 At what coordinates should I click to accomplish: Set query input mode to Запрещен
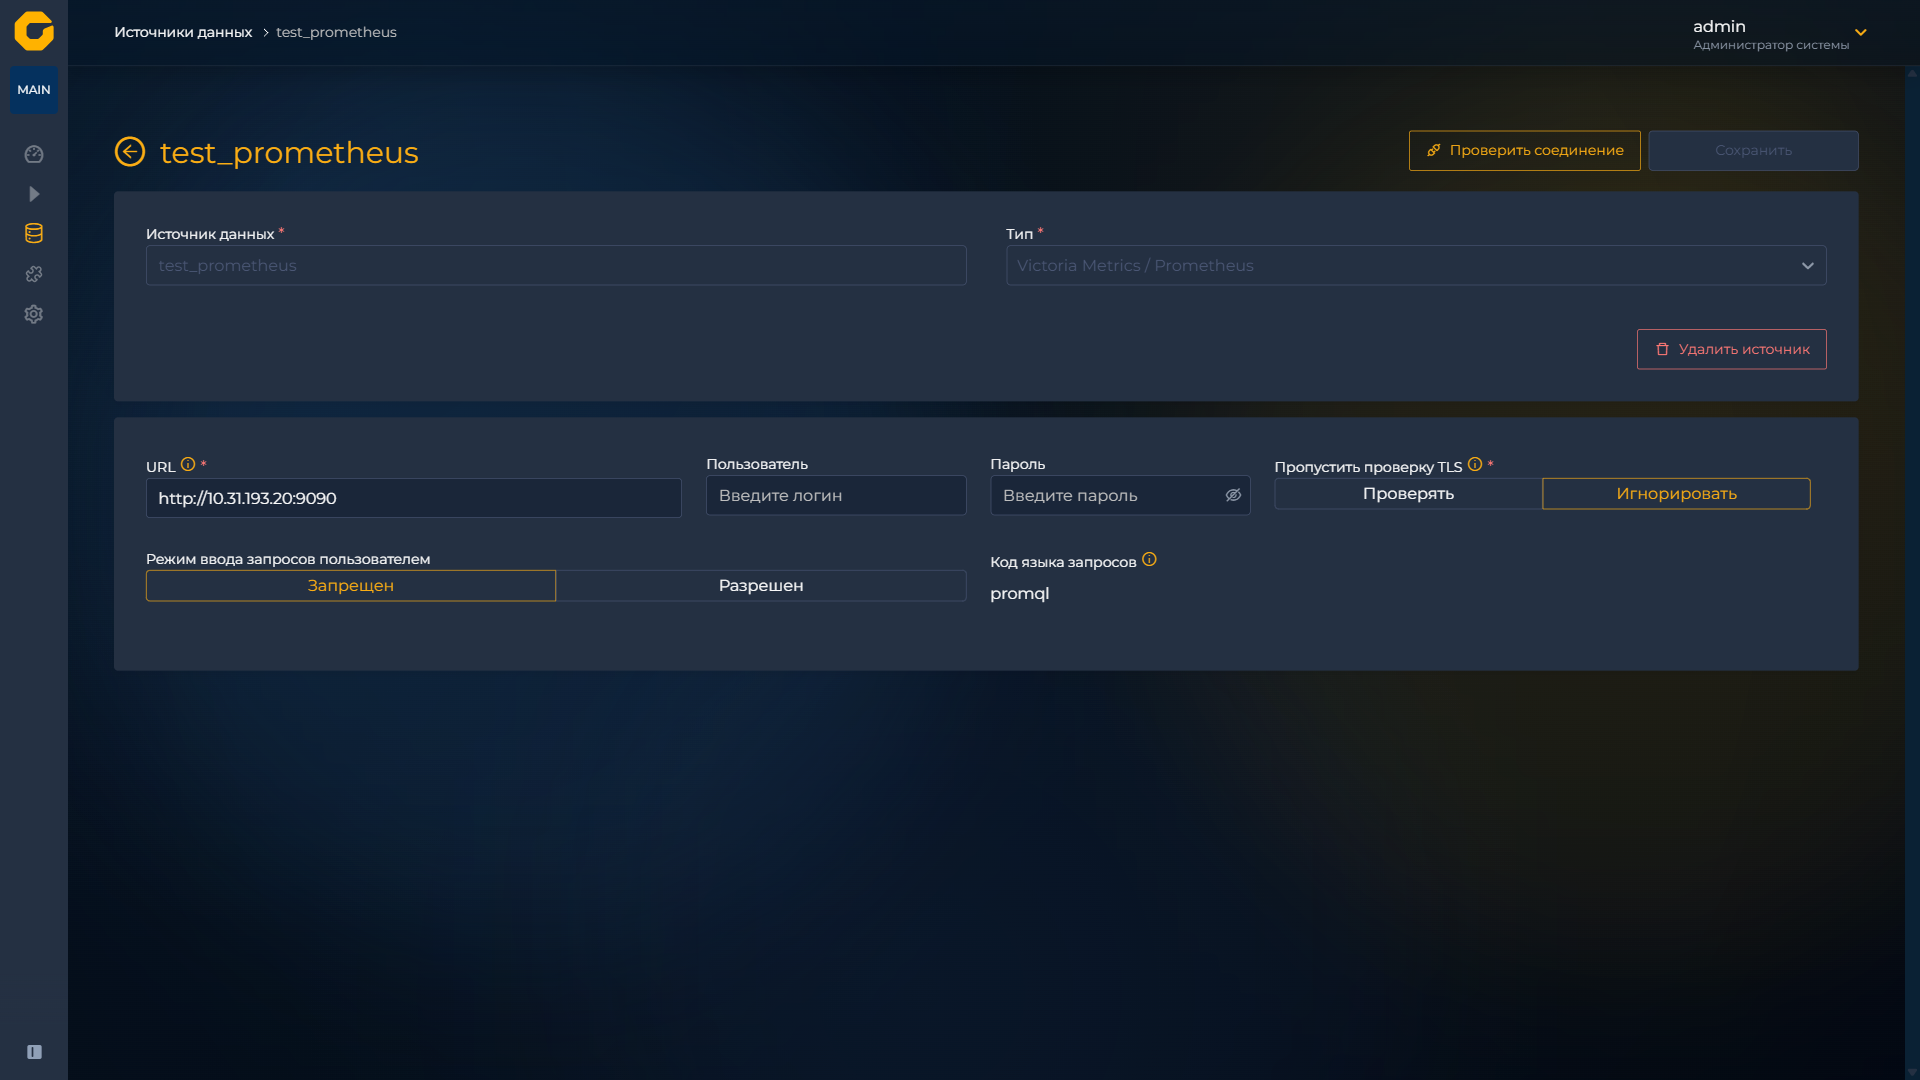pos(351,586)
